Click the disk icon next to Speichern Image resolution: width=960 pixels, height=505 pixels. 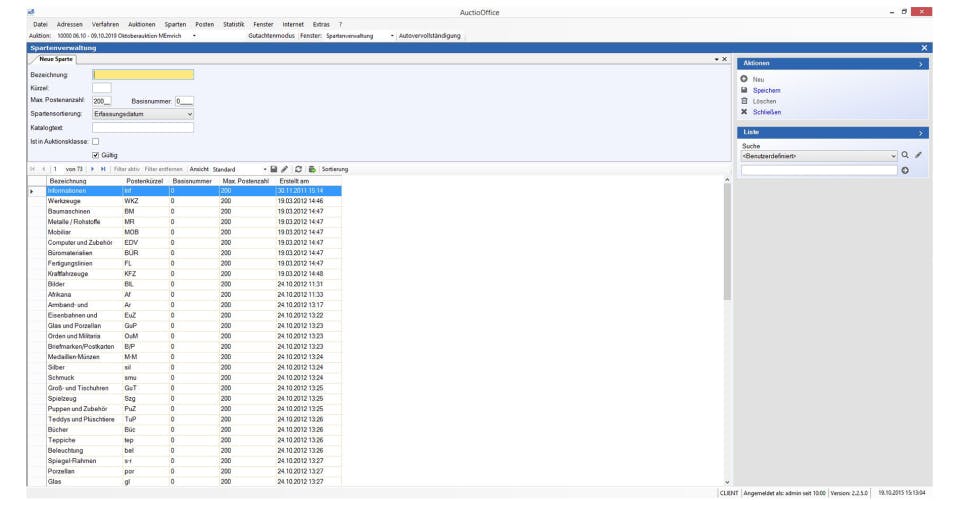(744, 90)
